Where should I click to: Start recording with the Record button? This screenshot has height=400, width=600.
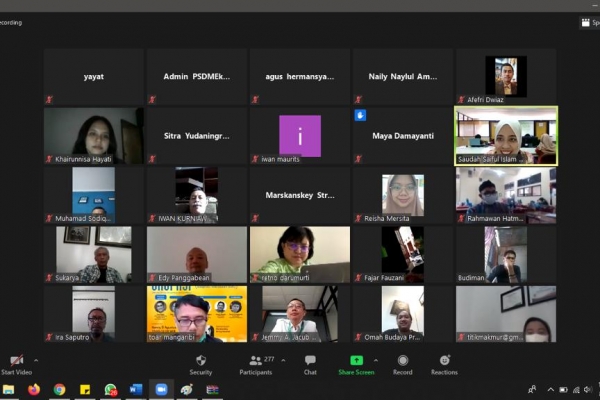402,364
